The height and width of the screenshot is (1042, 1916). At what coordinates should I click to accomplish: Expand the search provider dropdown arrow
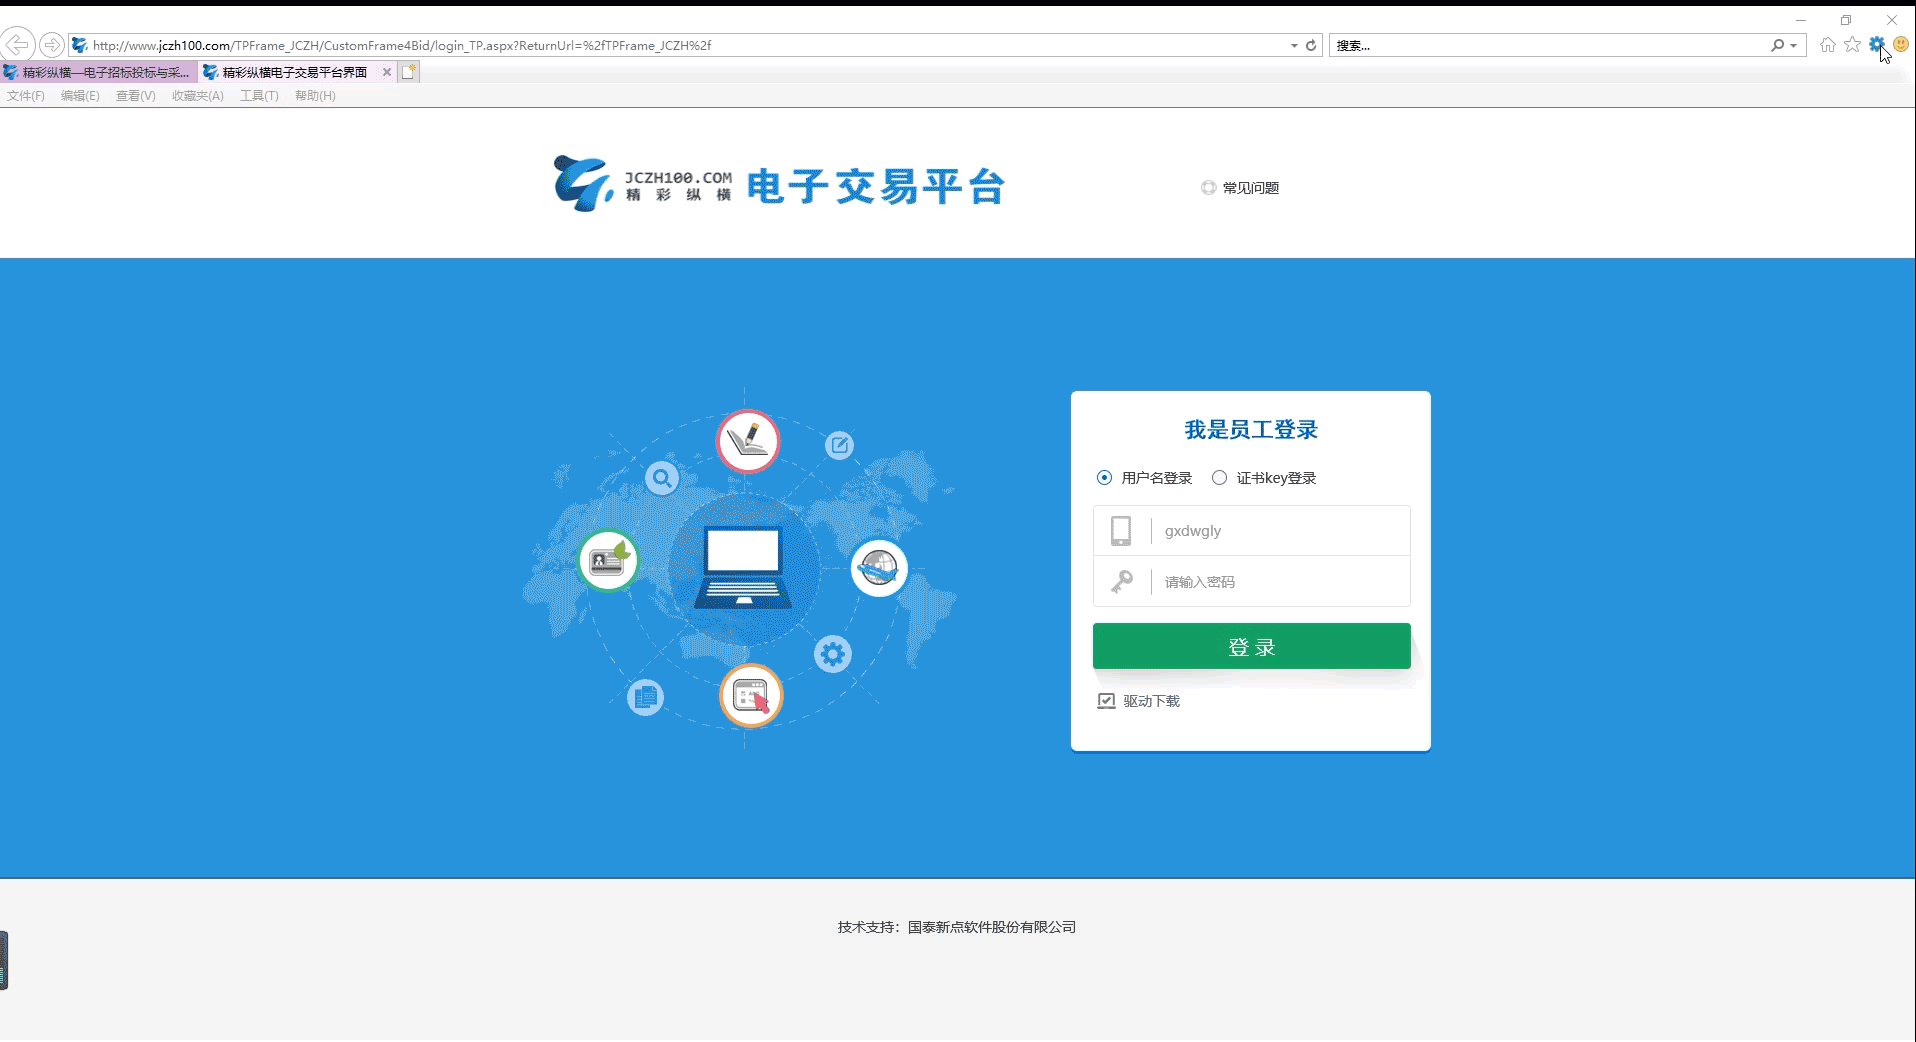[x=1794, y=45]
